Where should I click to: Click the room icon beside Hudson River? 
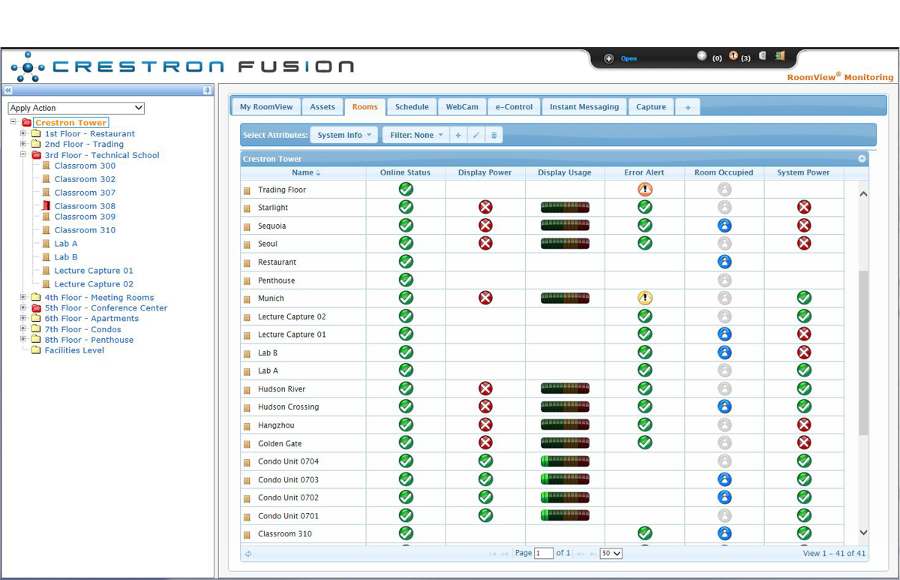pos(247,389)
